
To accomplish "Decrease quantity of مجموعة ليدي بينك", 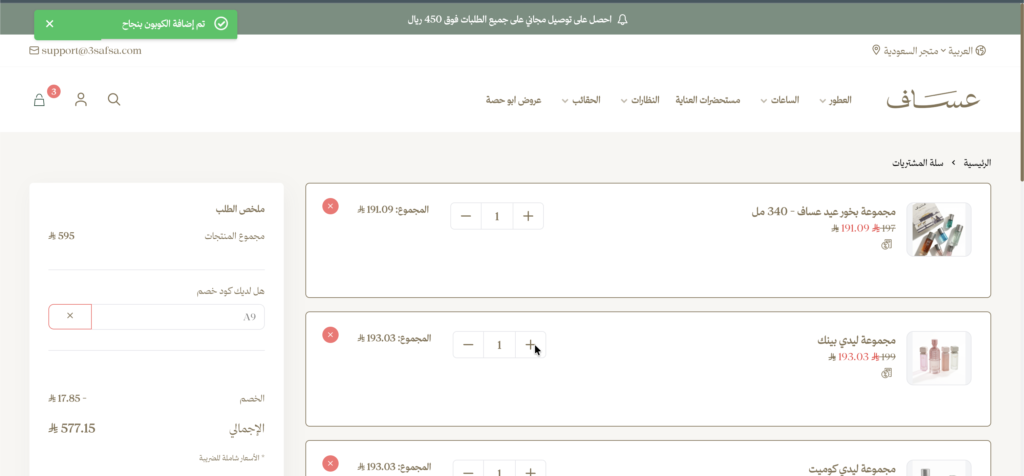I will point(468,345).
